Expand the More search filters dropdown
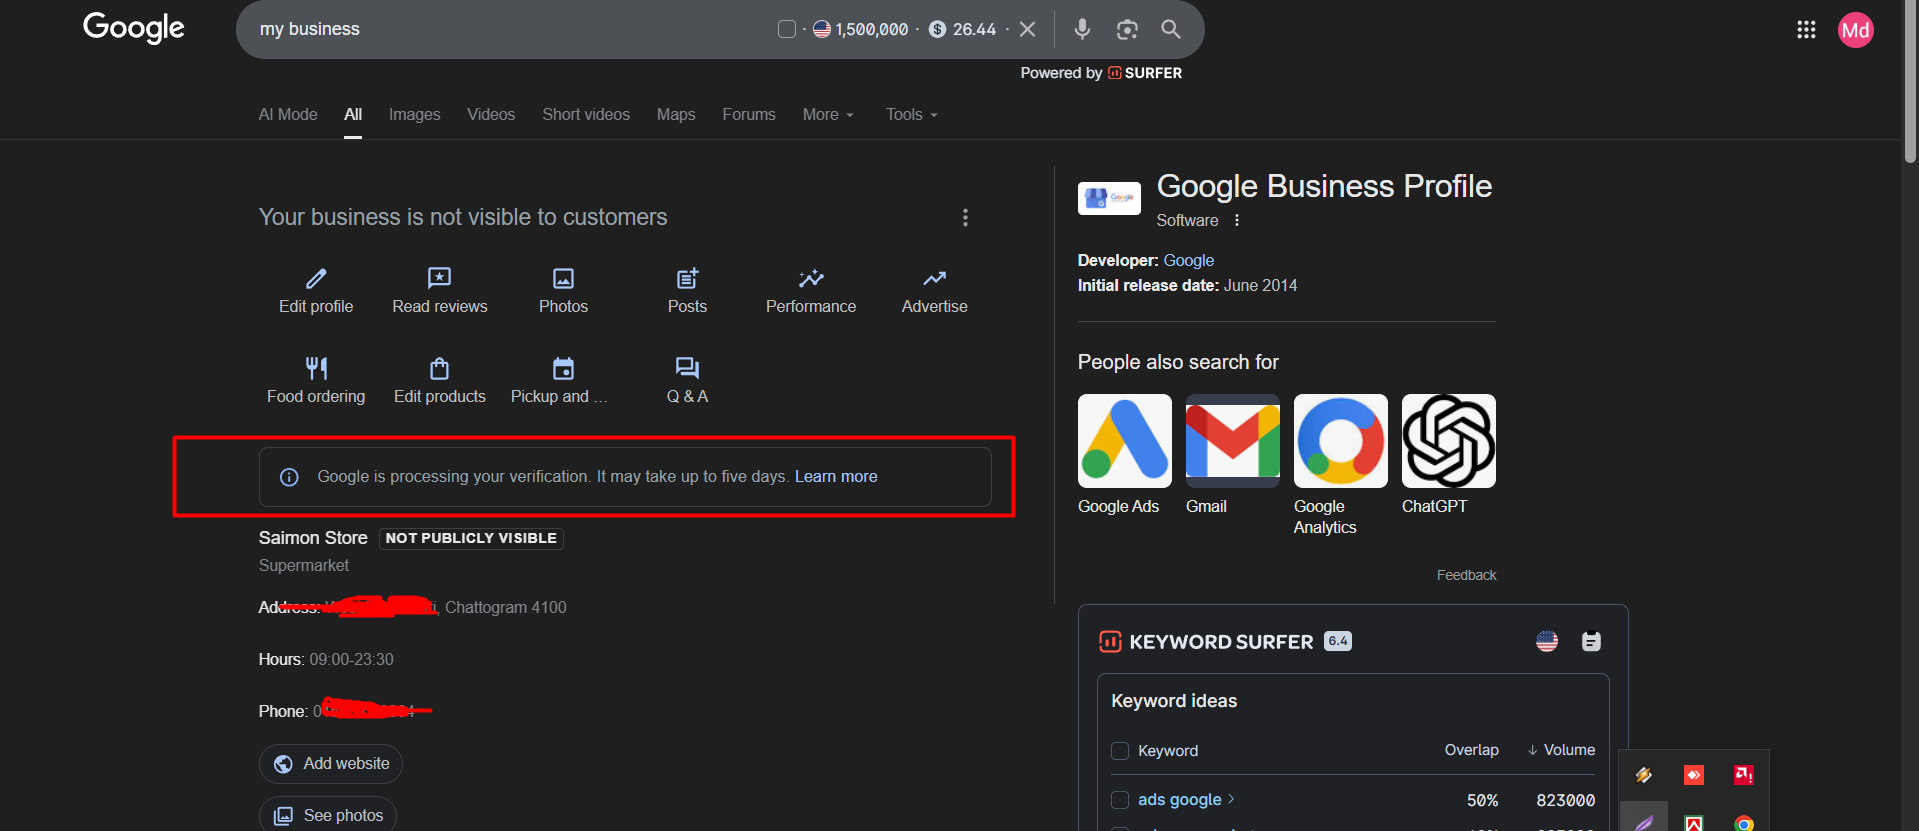This screenshot has height=831, width=1919. [x=828, y=115]
